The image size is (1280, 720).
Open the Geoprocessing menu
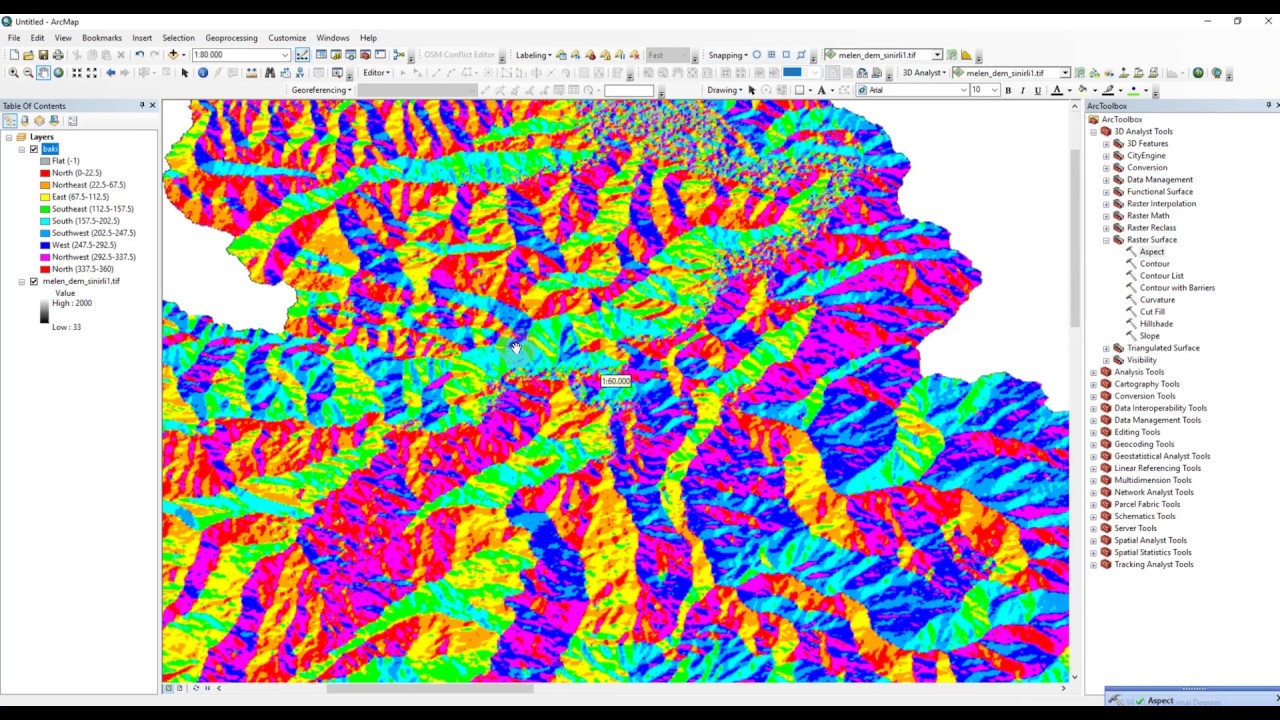point(231,38)
